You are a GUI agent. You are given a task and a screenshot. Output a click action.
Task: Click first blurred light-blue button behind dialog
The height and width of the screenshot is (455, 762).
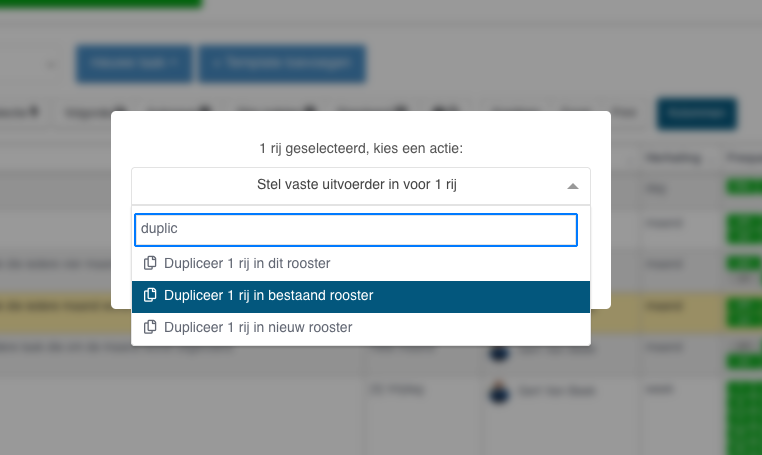[134, 63]
